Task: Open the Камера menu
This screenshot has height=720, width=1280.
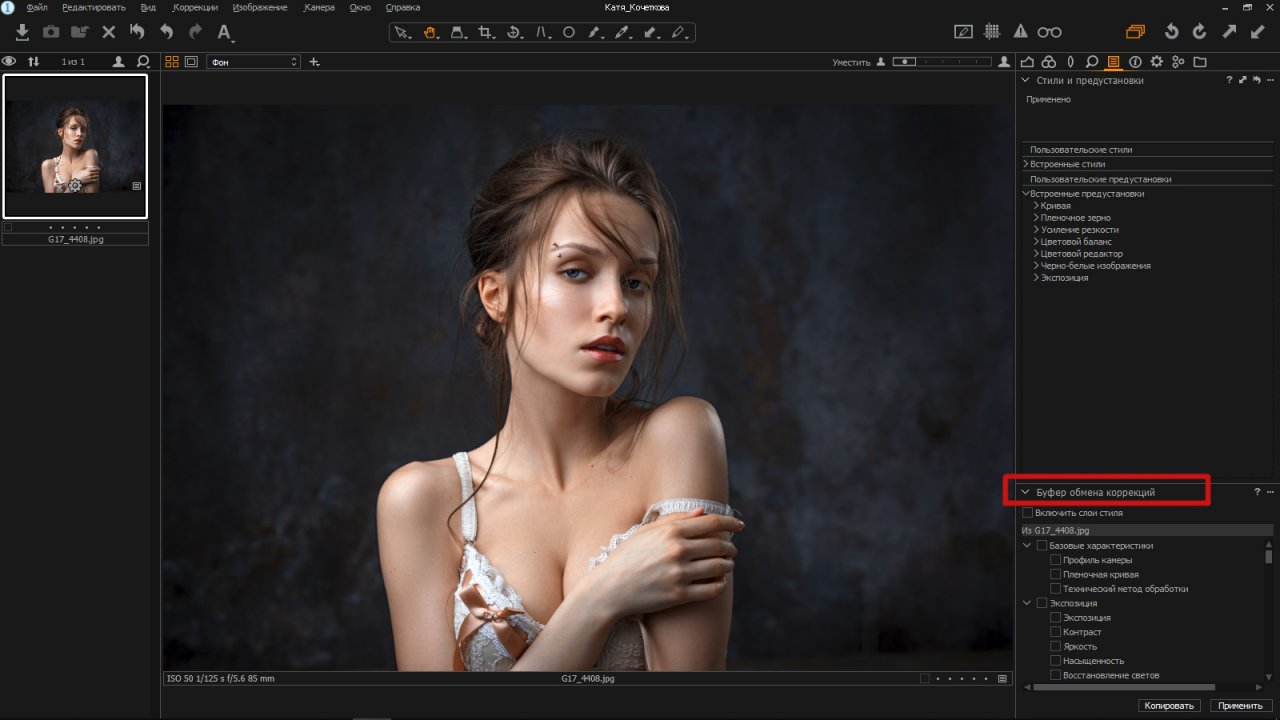Action: pos(319,7)
